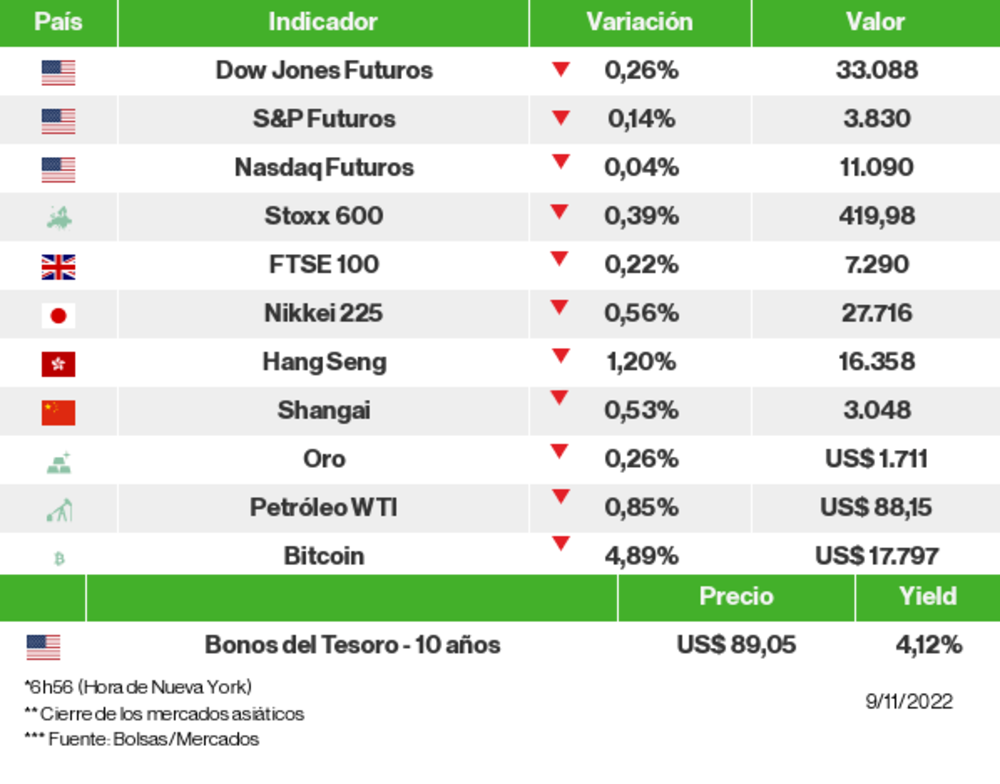
Task: Click the Hong Kong flag beside Hang Seng
Action: [x=58, y=364]
